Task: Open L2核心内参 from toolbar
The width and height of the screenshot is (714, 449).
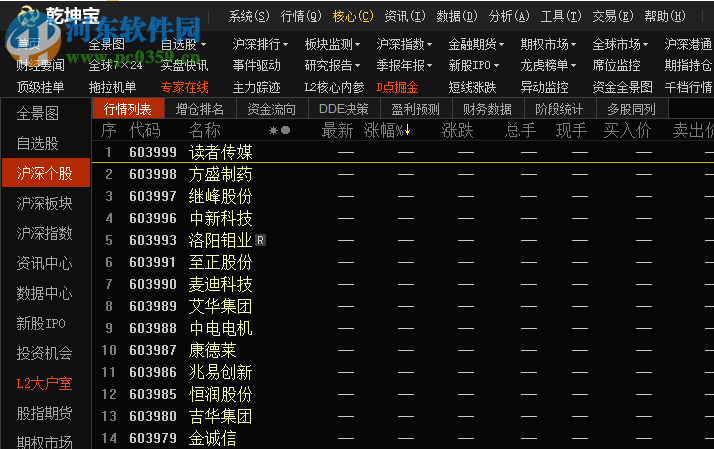Action: click(334, 87)
